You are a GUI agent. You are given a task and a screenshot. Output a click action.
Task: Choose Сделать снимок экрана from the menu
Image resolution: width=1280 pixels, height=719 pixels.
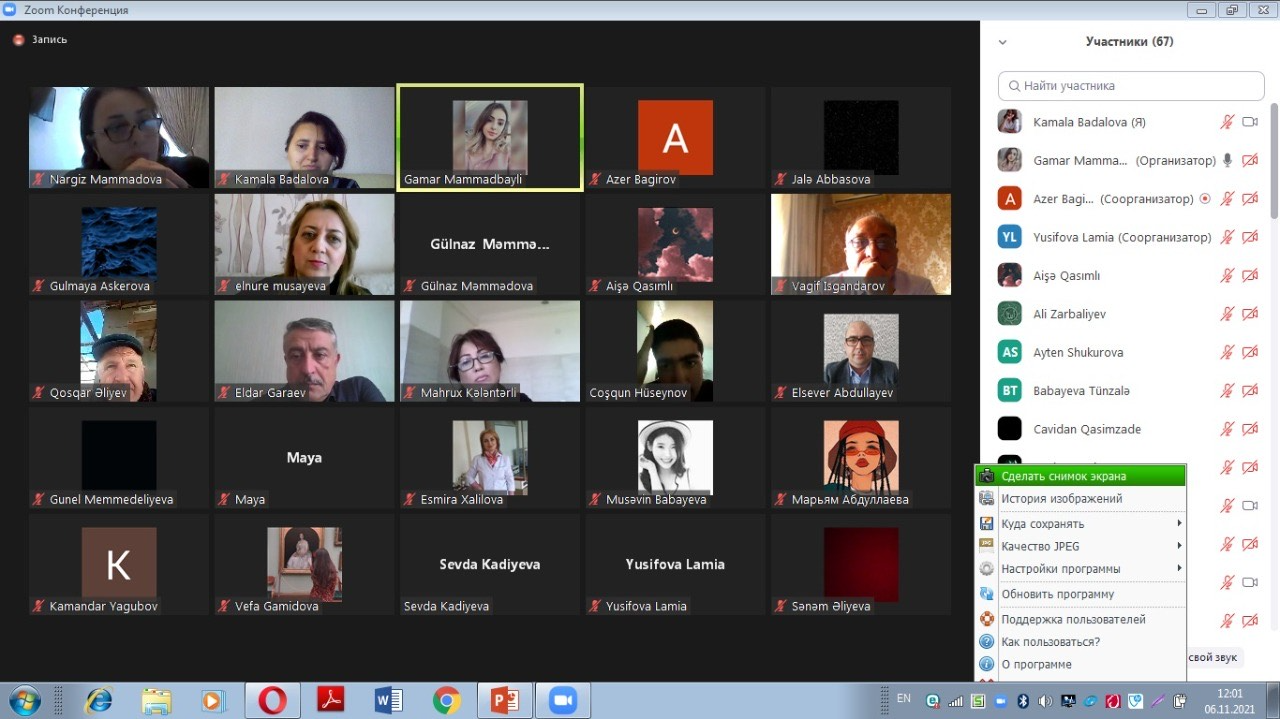pyautogui.click(x=1080, y=476)
